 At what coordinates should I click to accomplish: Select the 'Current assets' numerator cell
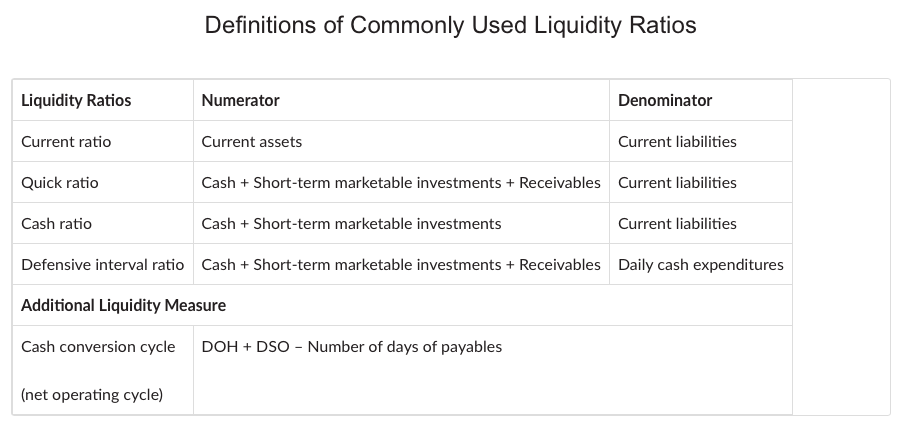click(x=252, y=142)
